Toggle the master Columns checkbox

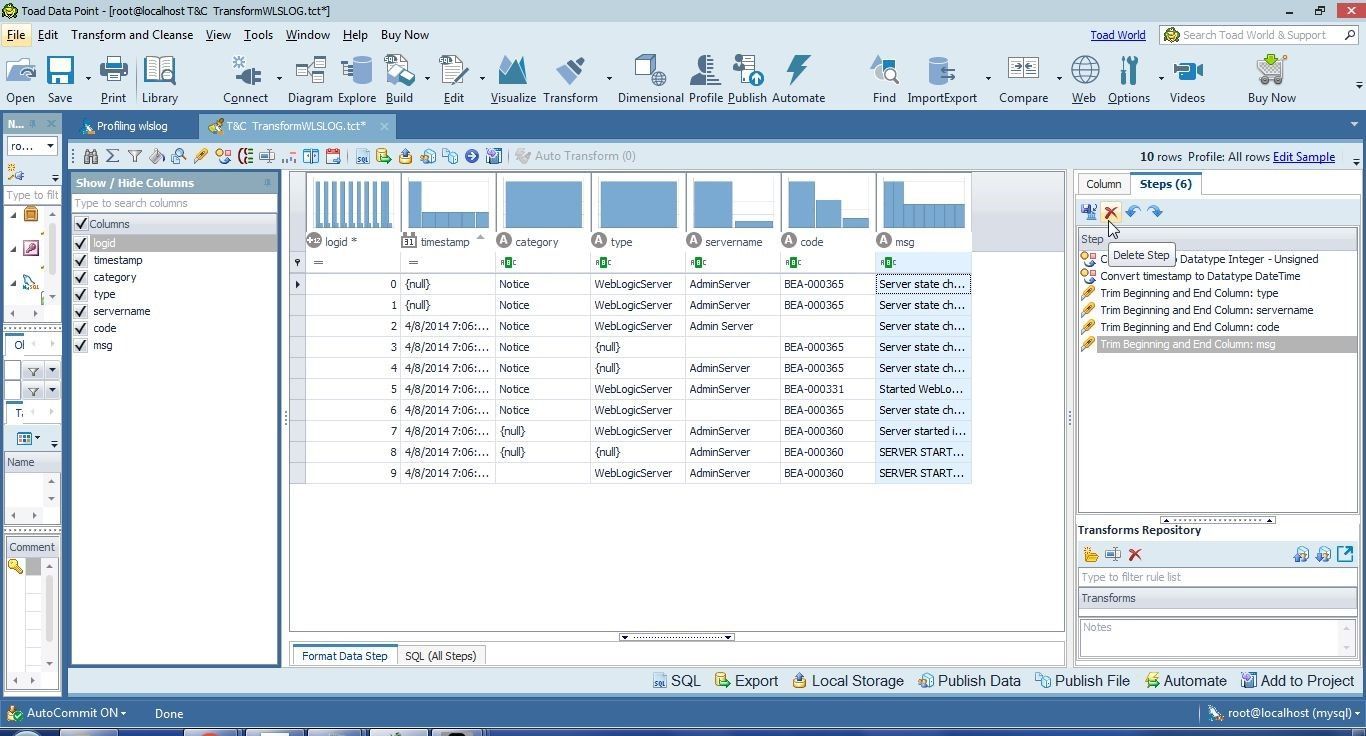coord(81,224)
